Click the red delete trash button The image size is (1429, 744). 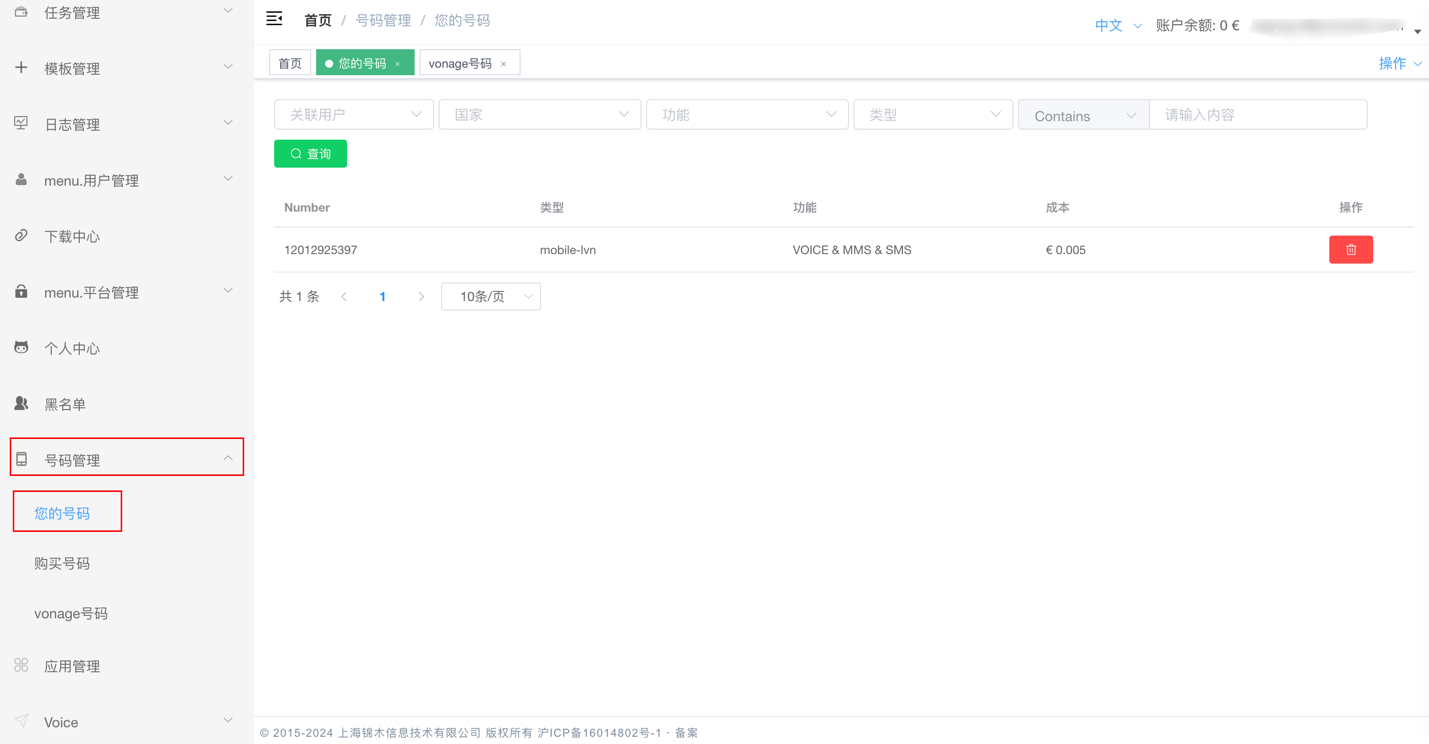pyautogui.click(x=1350, y=250)
